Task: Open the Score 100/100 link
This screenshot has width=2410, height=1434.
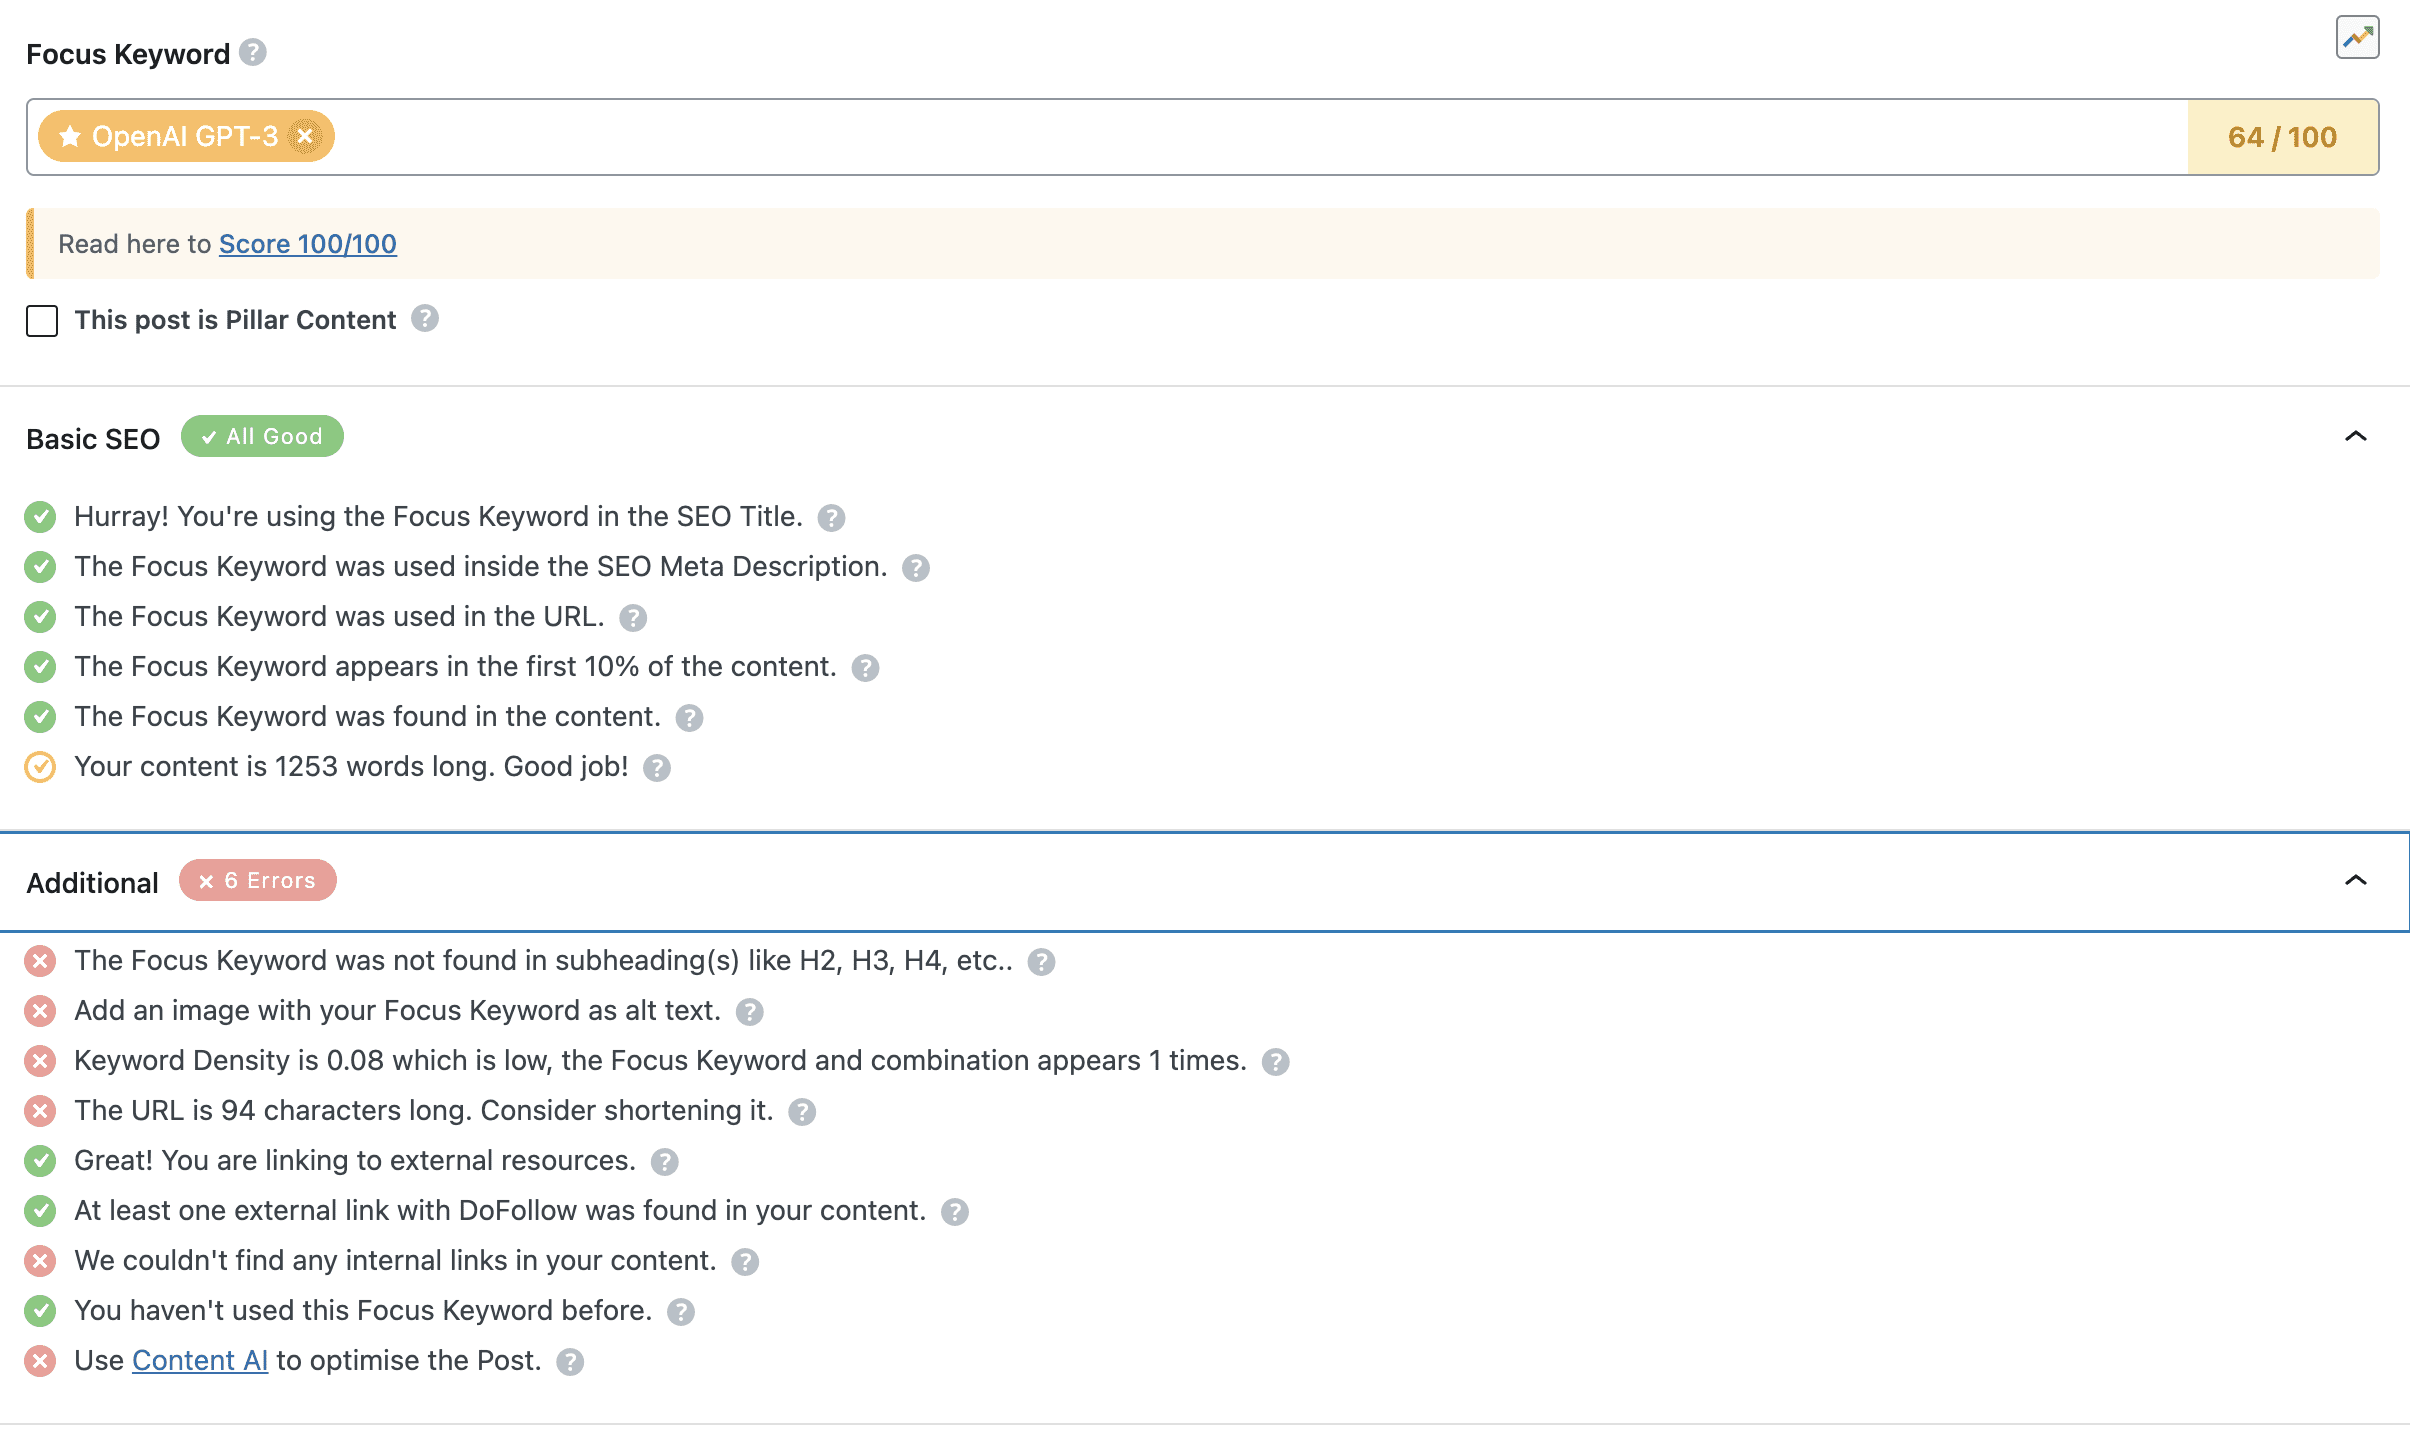Action: click(307, 244)
